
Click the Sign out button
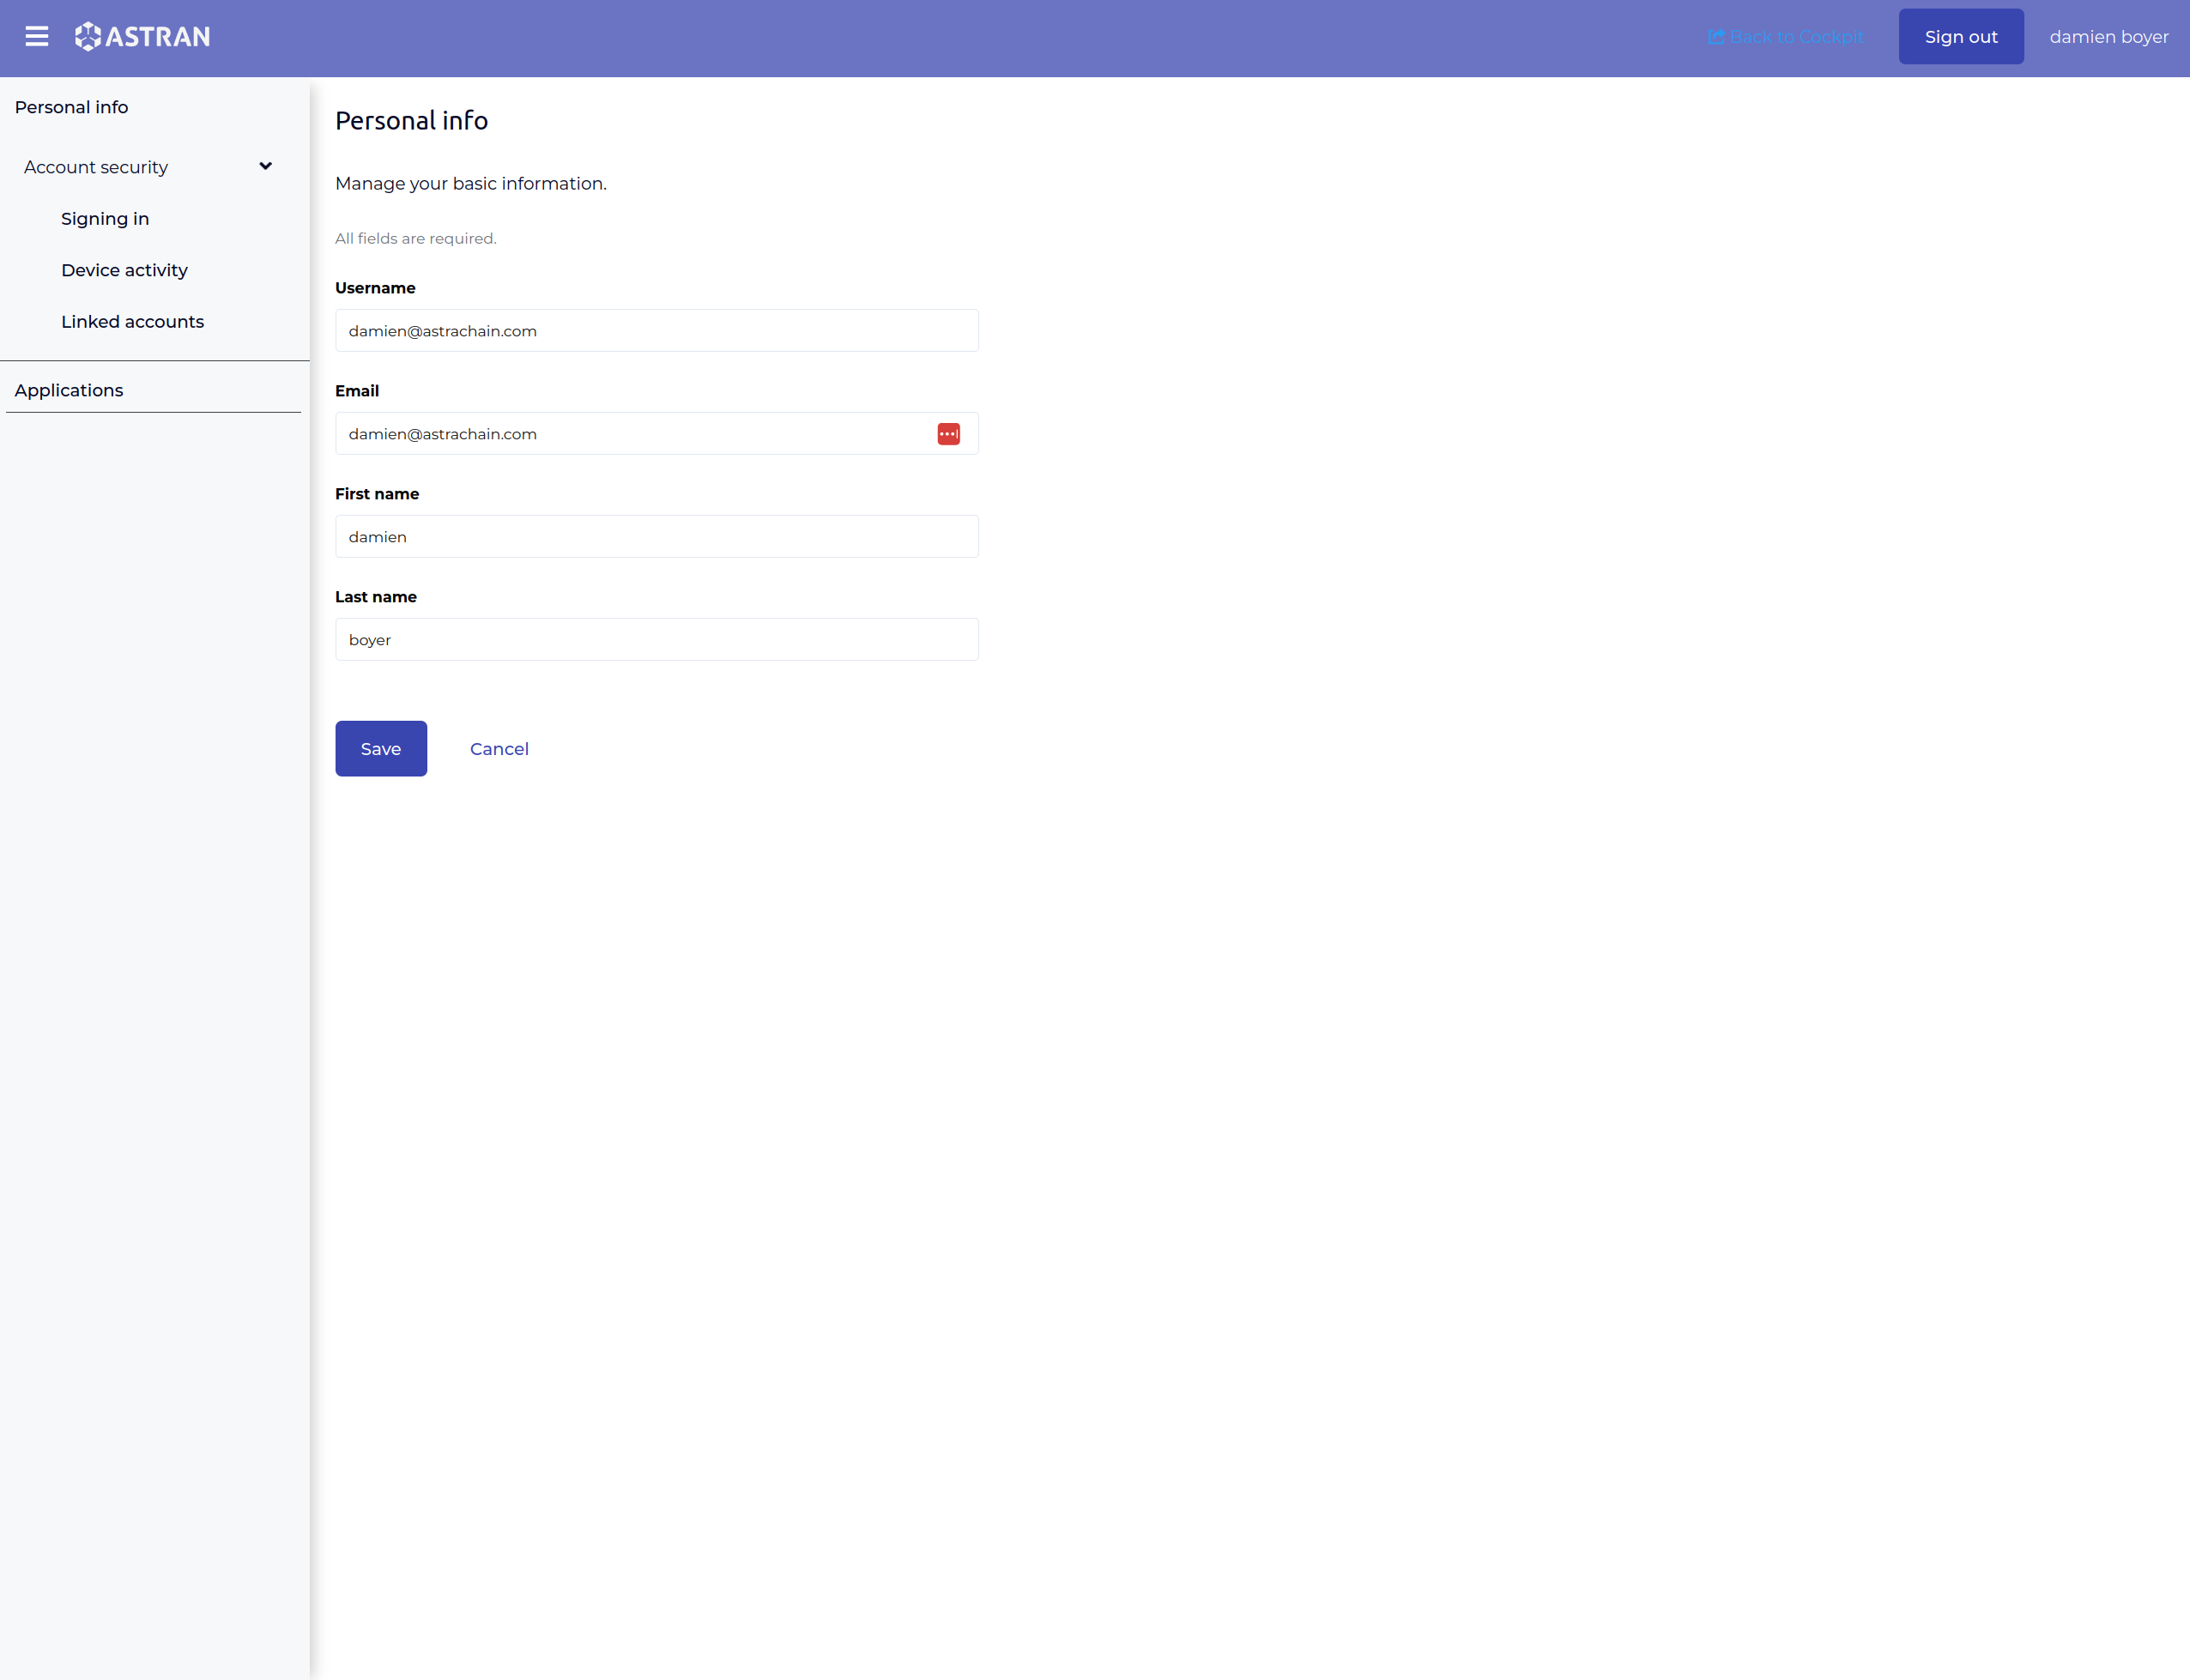point(1961,37)
